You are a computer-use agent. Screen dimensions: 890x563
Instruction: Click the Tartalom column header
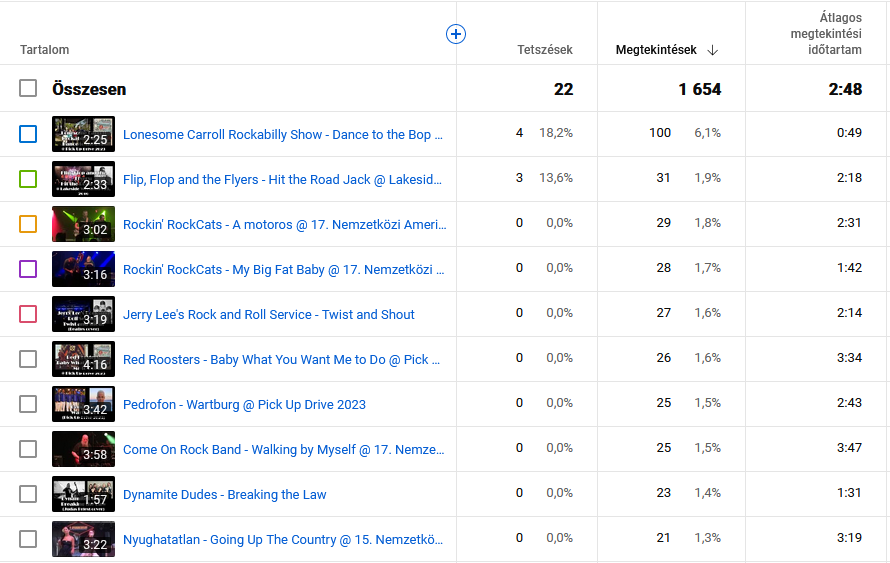tap(45, 50)
